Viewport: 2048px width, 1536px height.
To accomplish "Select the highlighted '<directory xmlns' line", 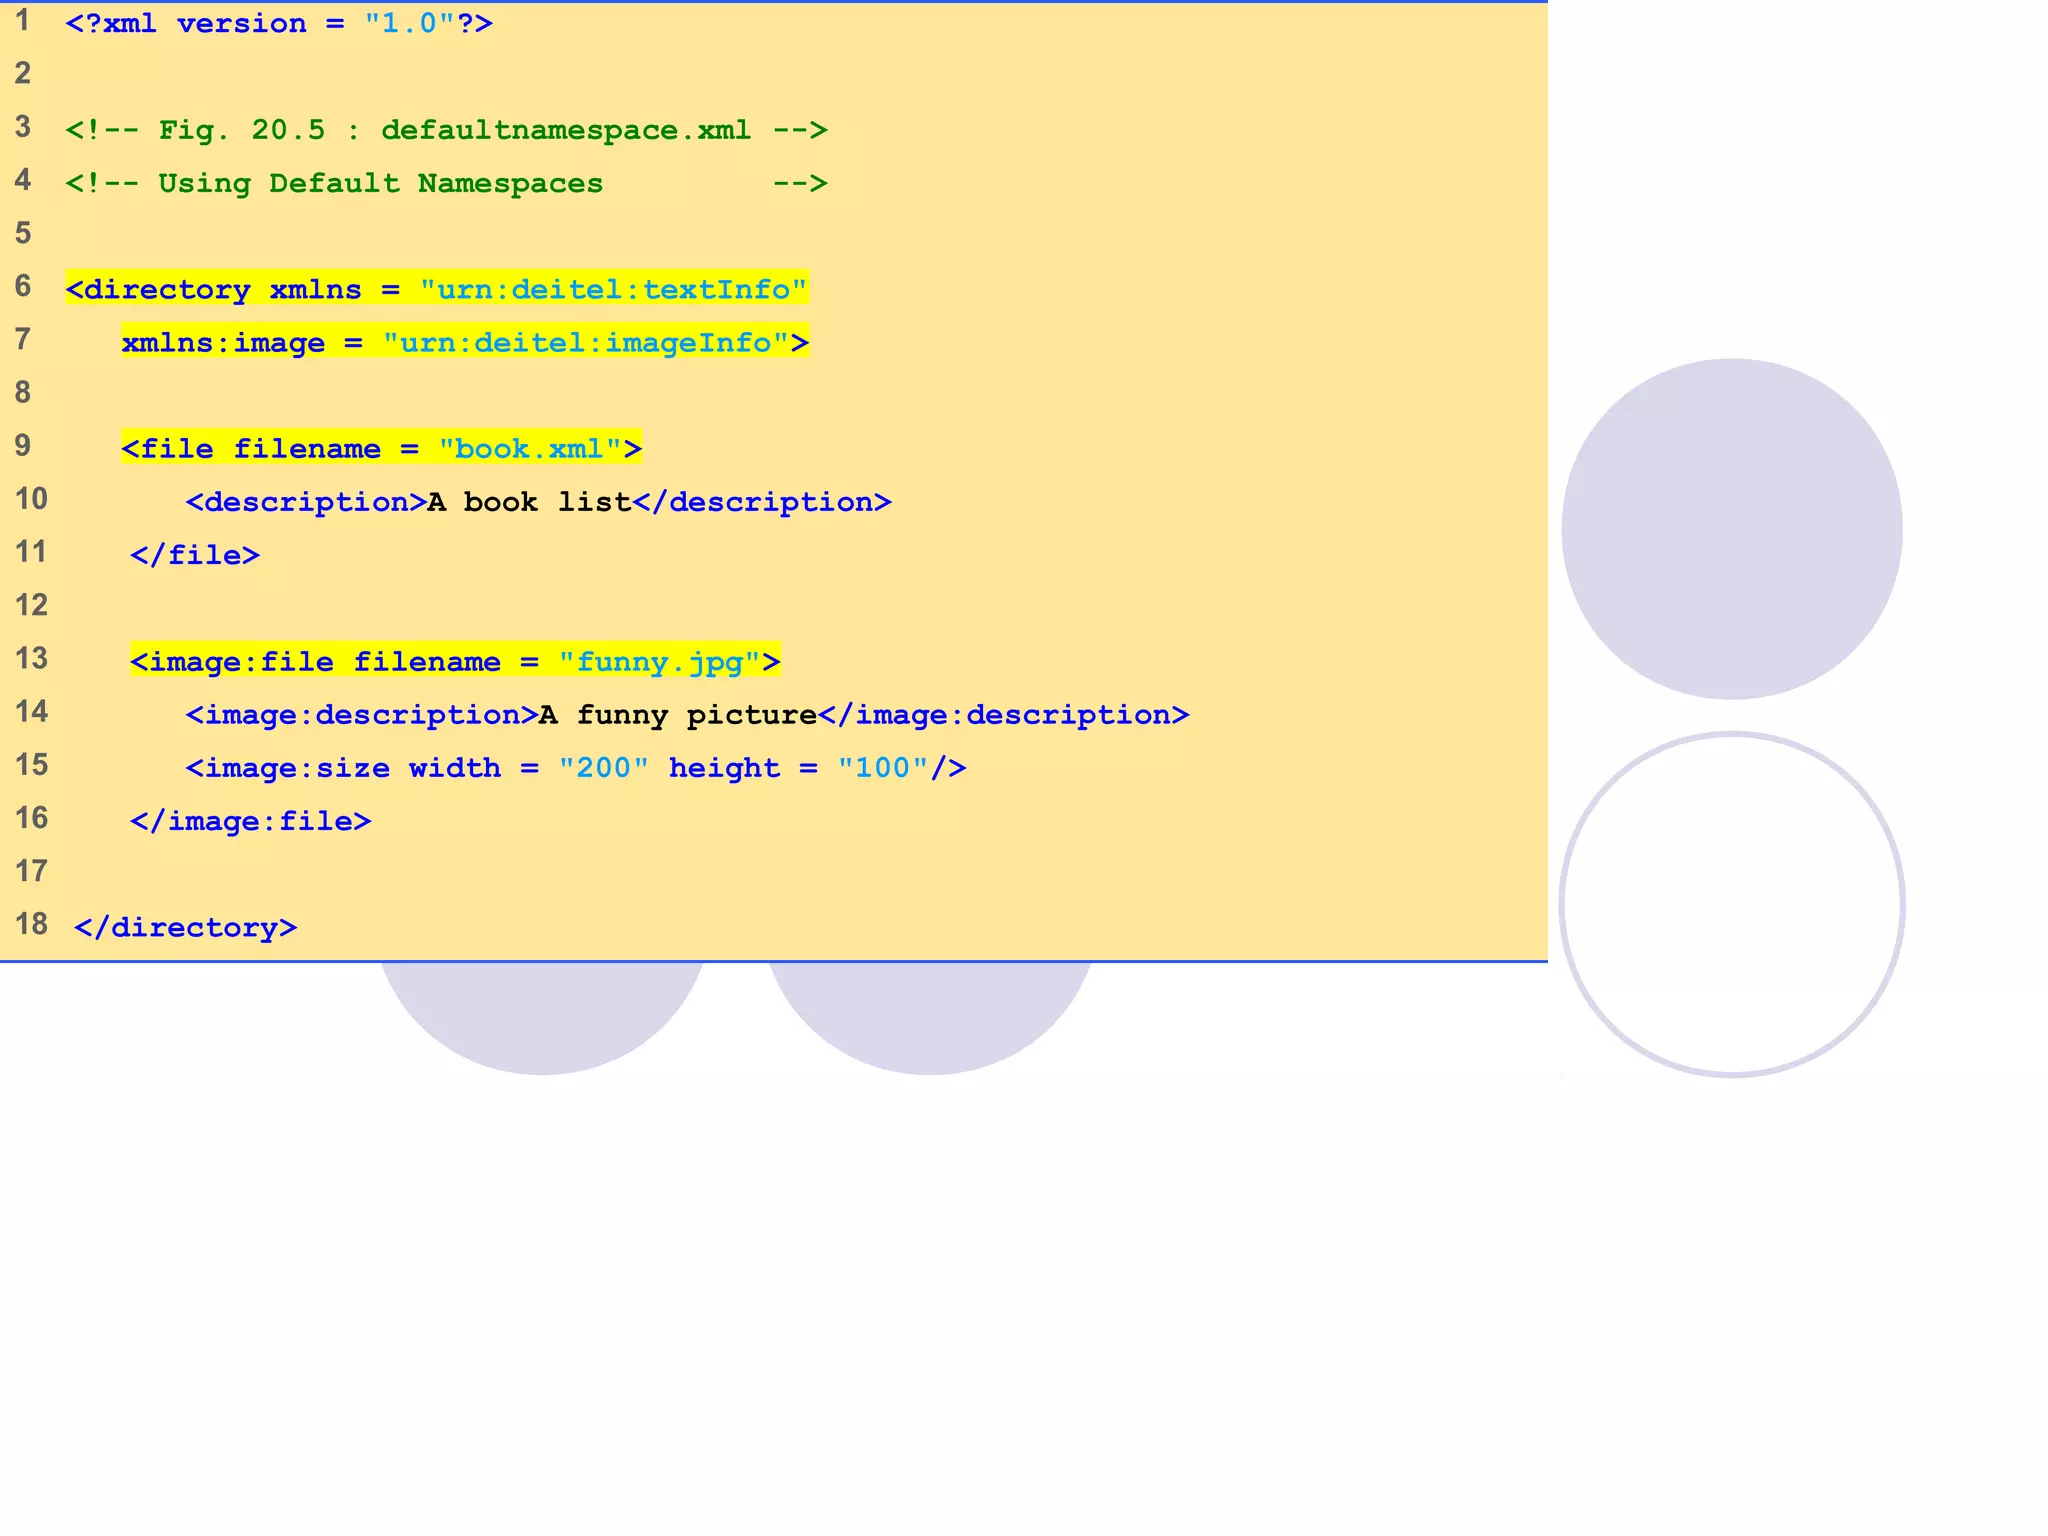I will 436,289.
